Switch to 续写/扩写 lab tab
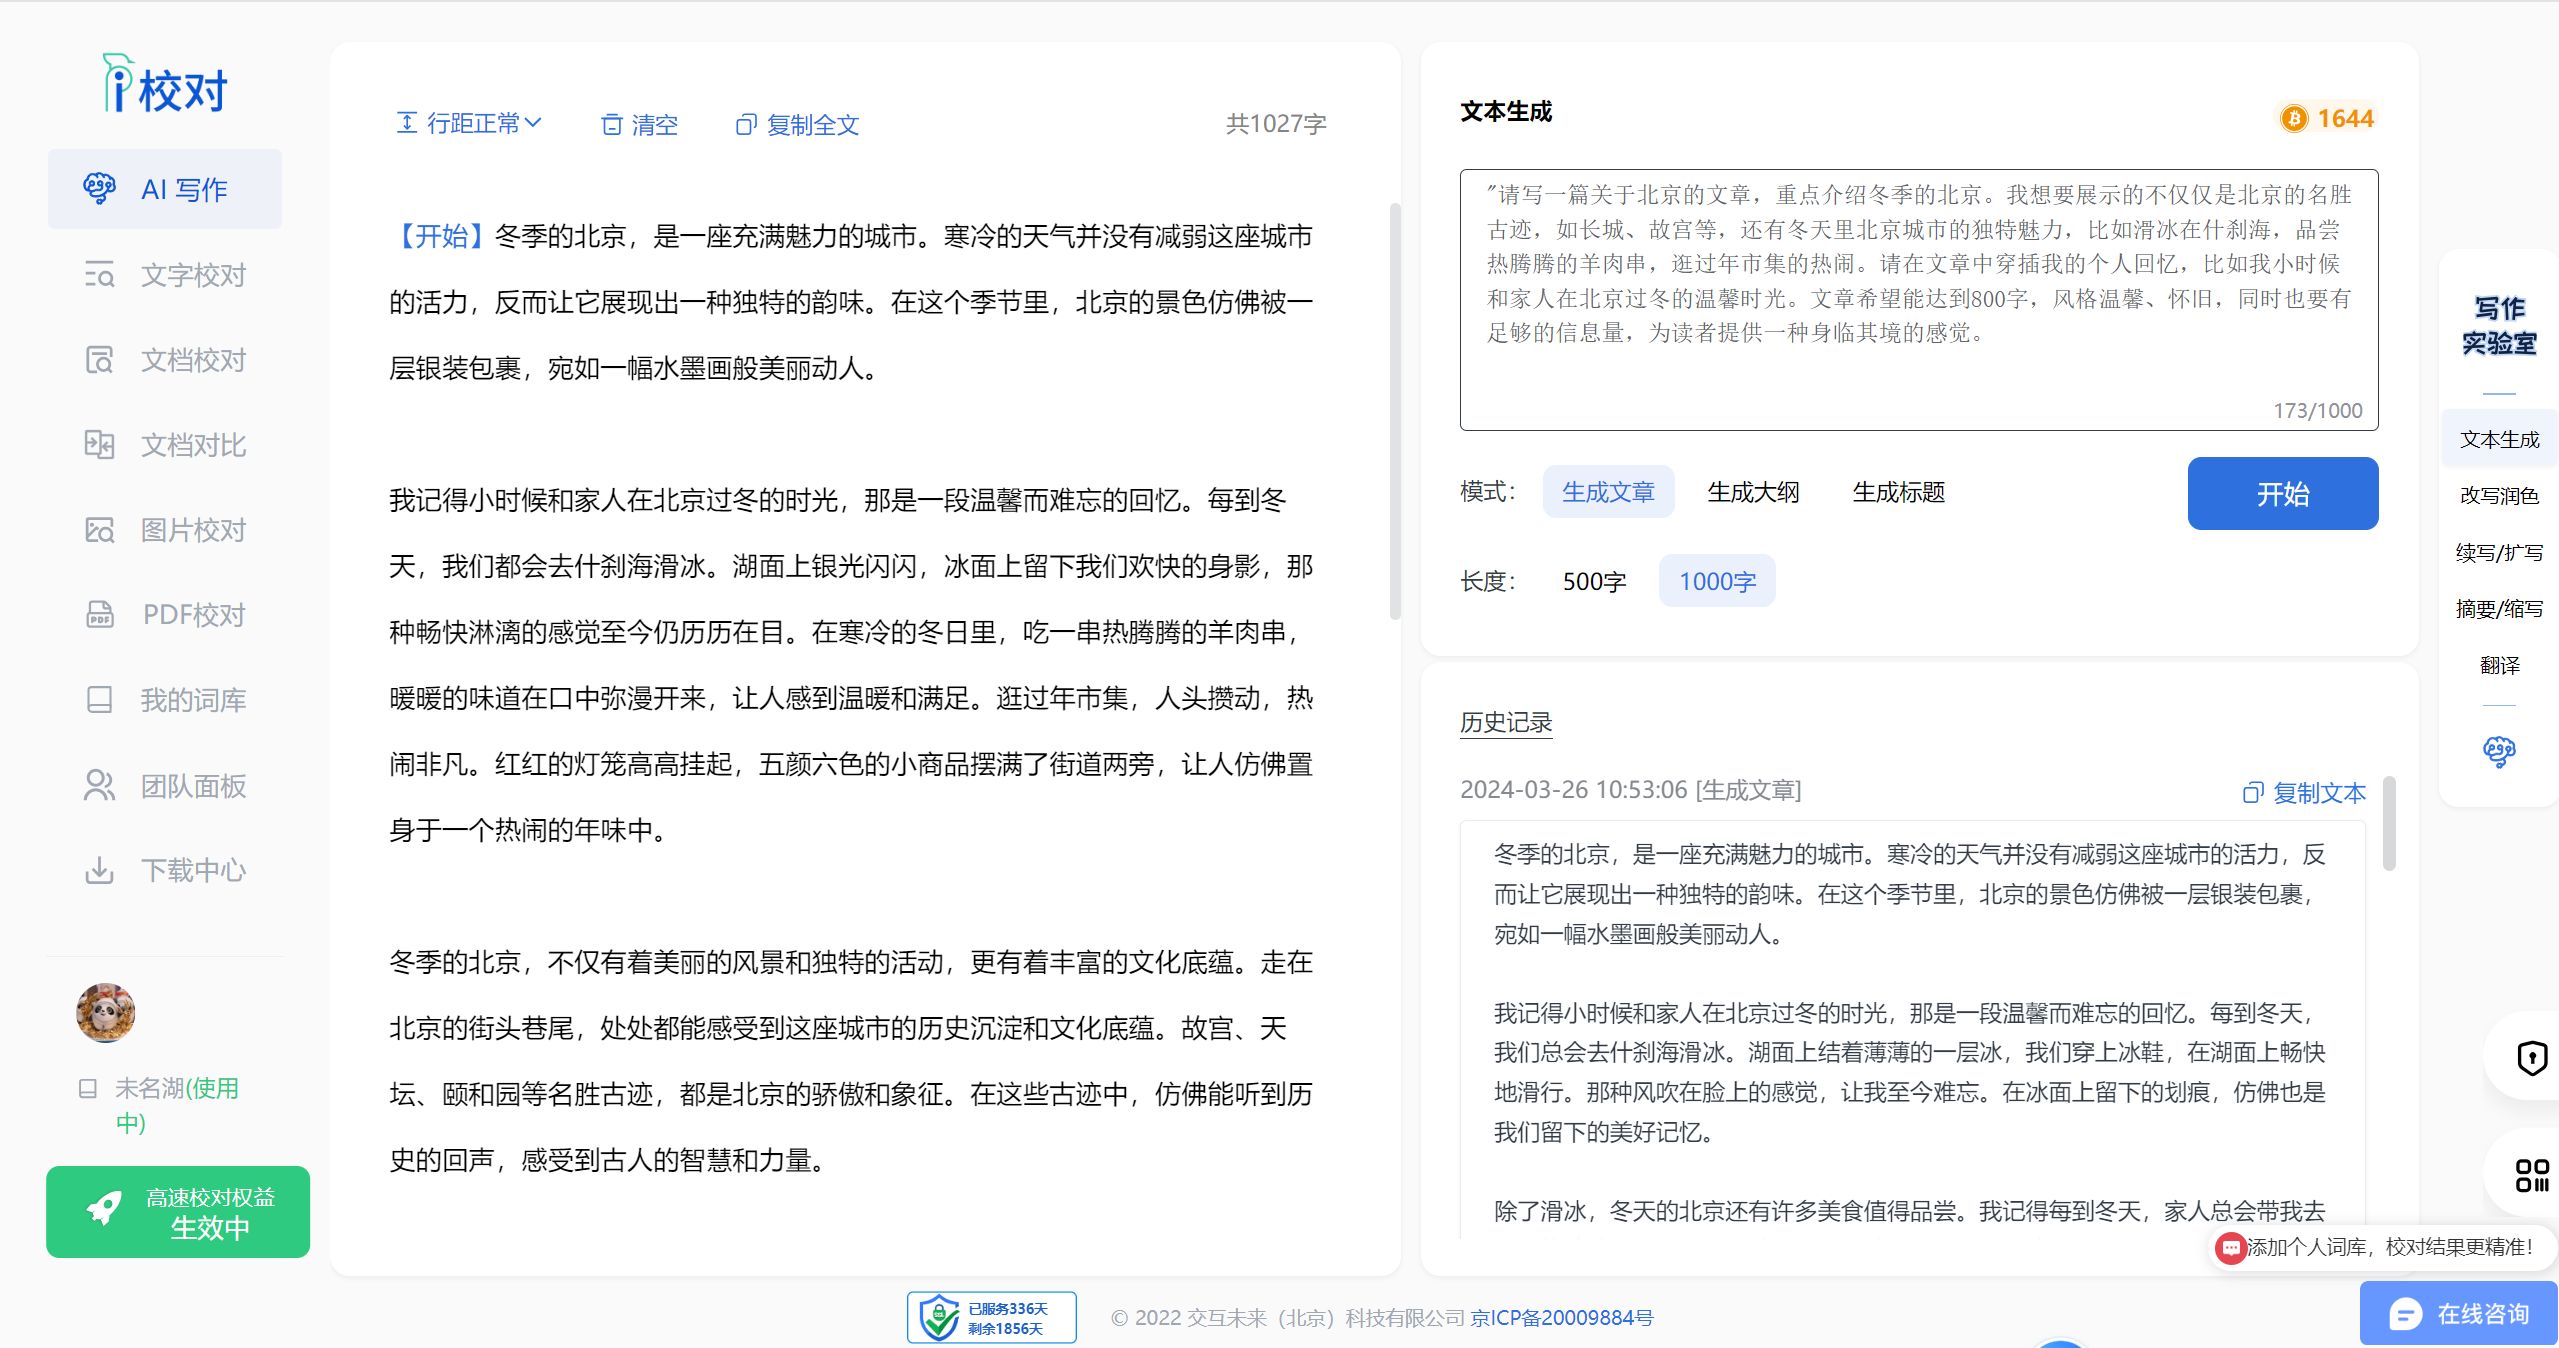2559x1348 pixels. click(x=2499, y=552)
